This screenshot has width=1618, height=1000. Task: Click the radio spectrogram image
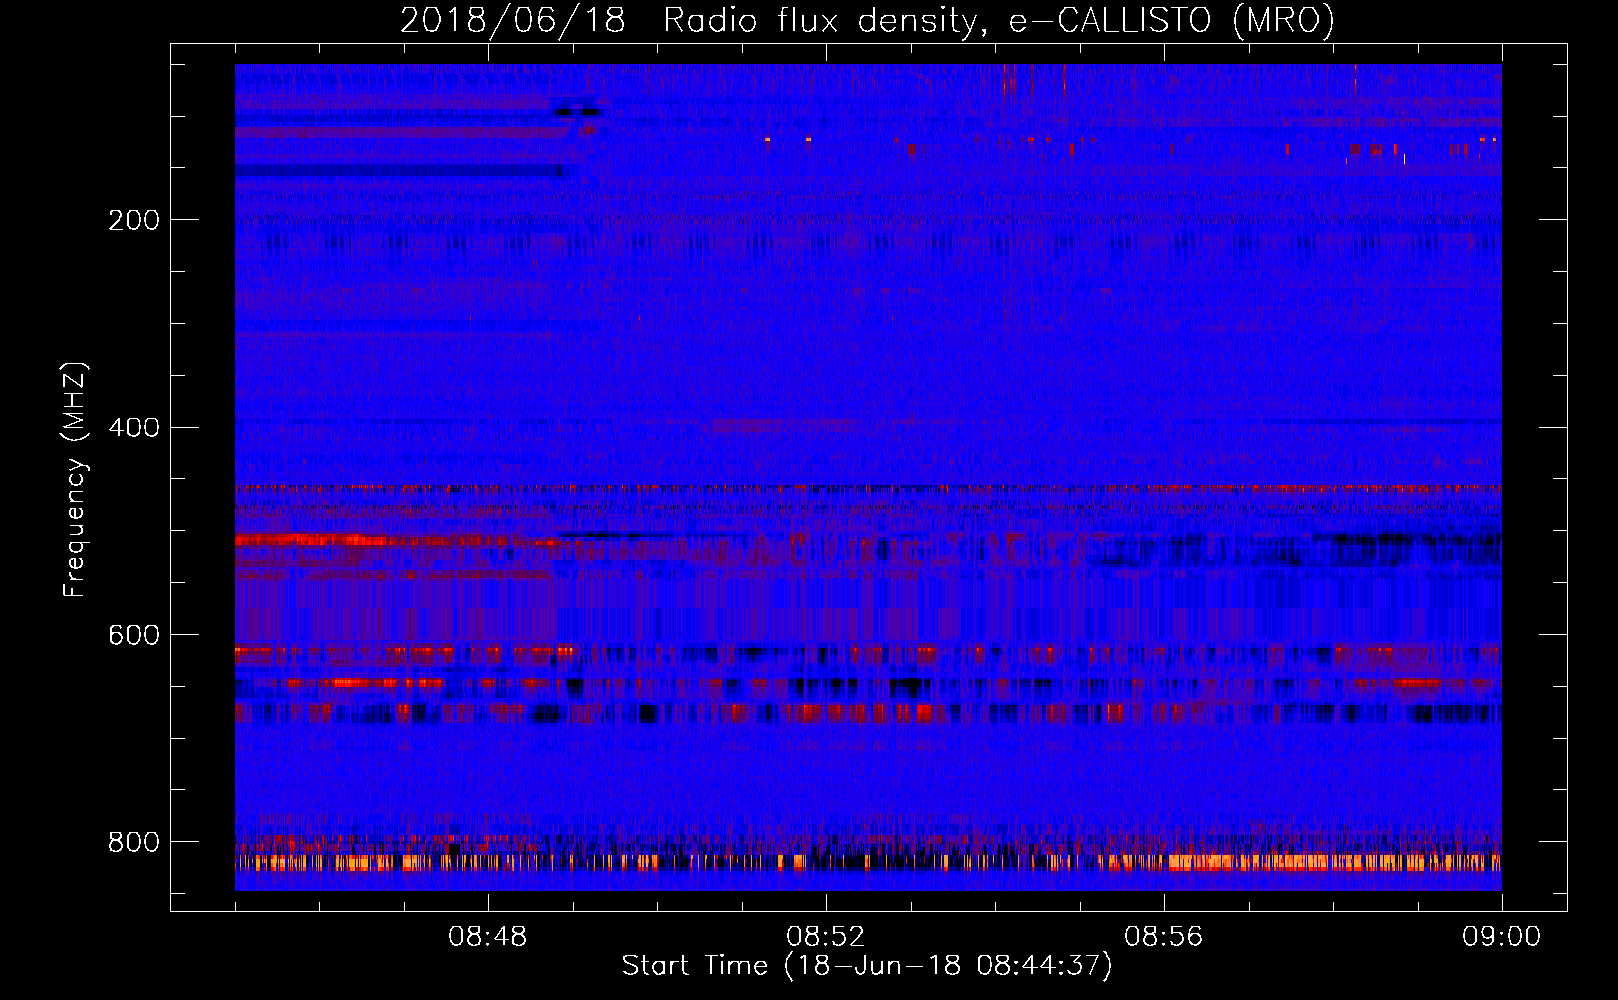coord(868,477)
